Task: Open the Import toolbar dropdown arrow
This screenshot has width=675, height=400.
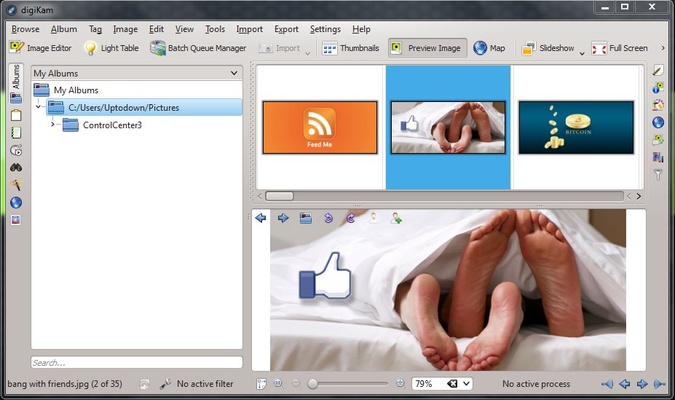Action: tap(307, 53)
